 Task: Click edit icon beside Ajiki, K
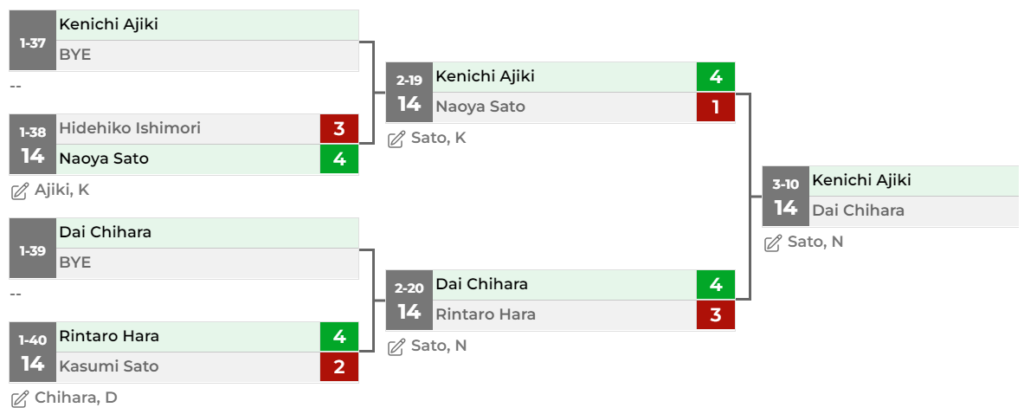19,190
